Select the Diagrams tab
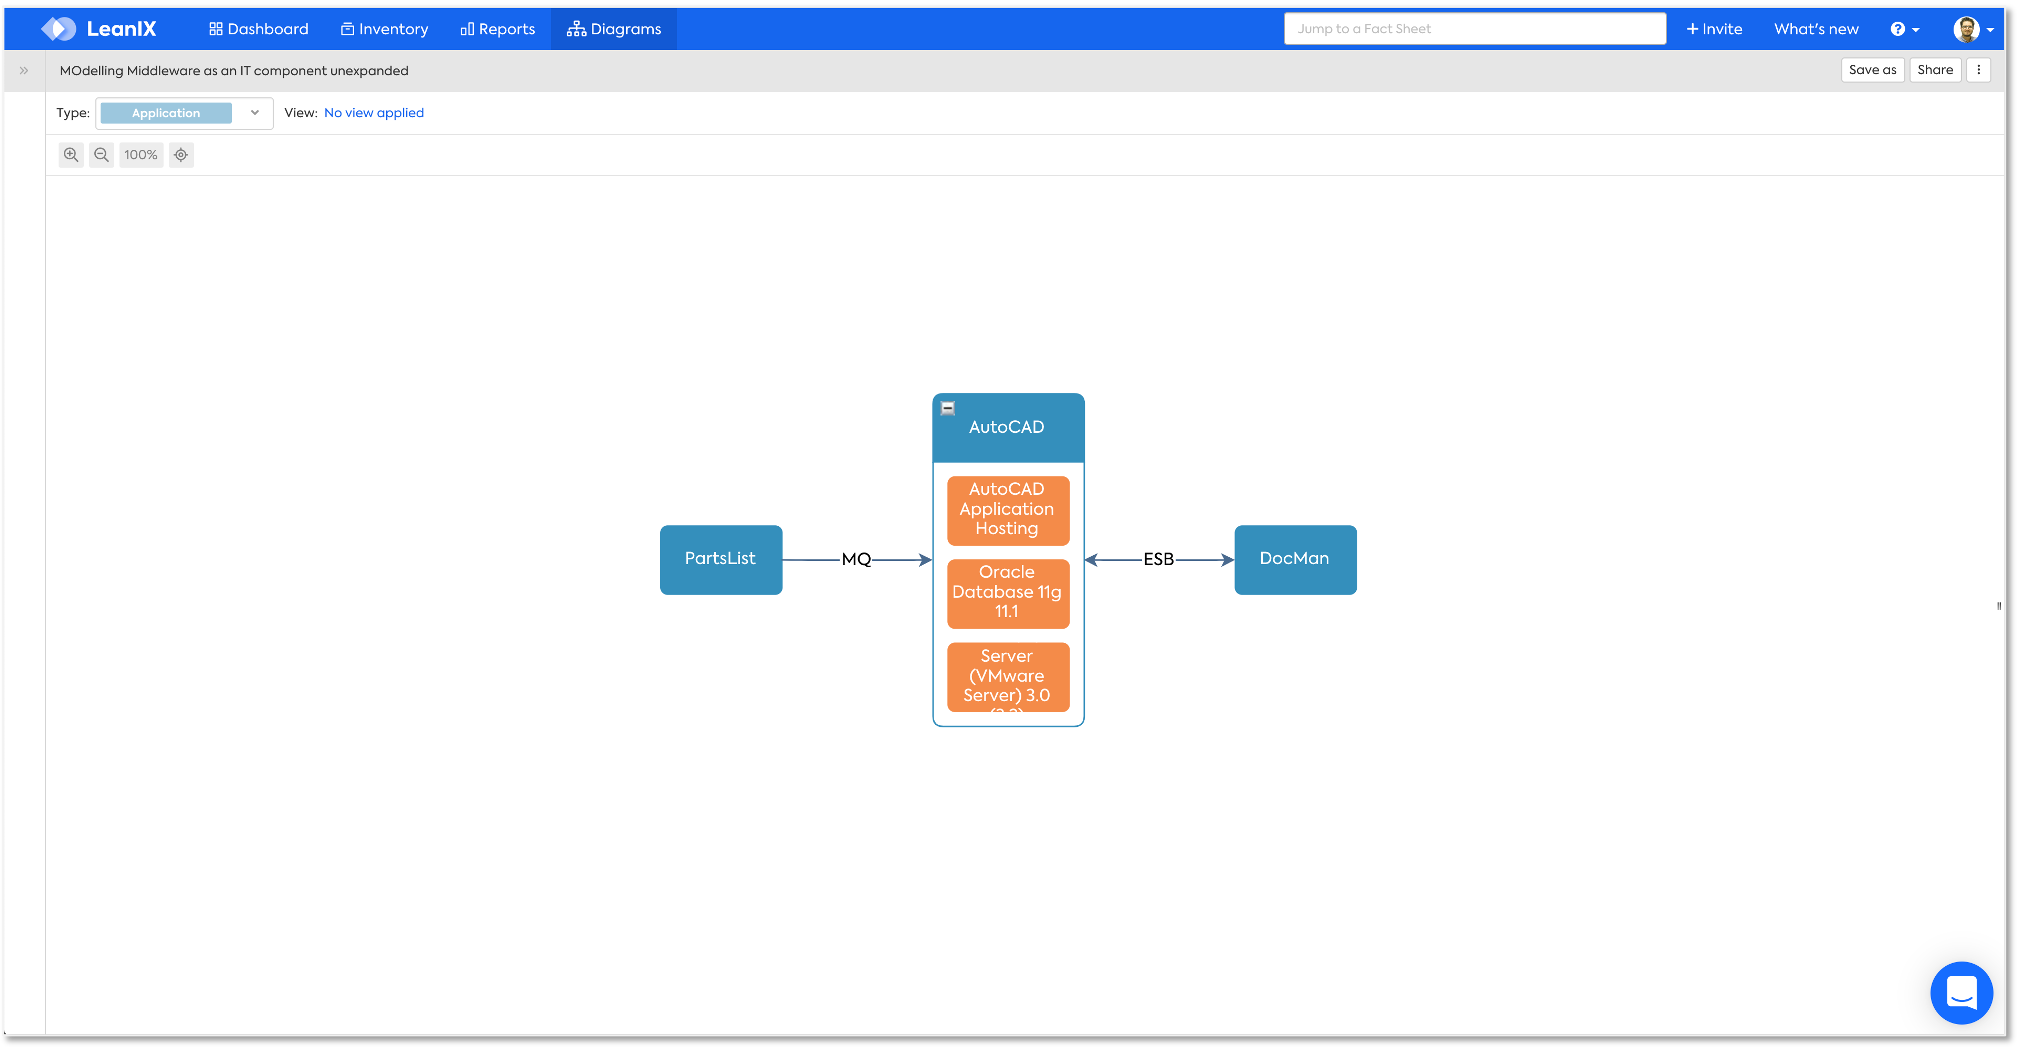 pyautogui.click(x=614, y=29)
